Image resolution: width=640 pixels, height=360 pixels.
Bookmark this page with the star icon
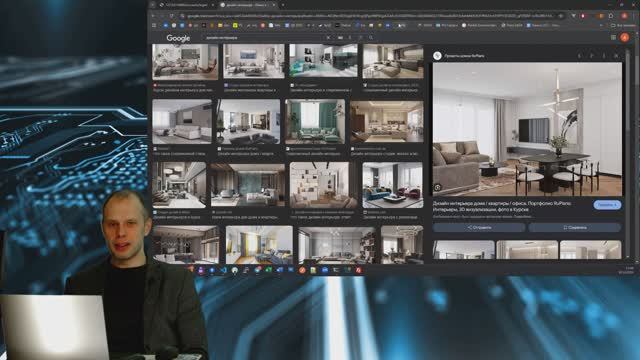(x=561, y=16)
